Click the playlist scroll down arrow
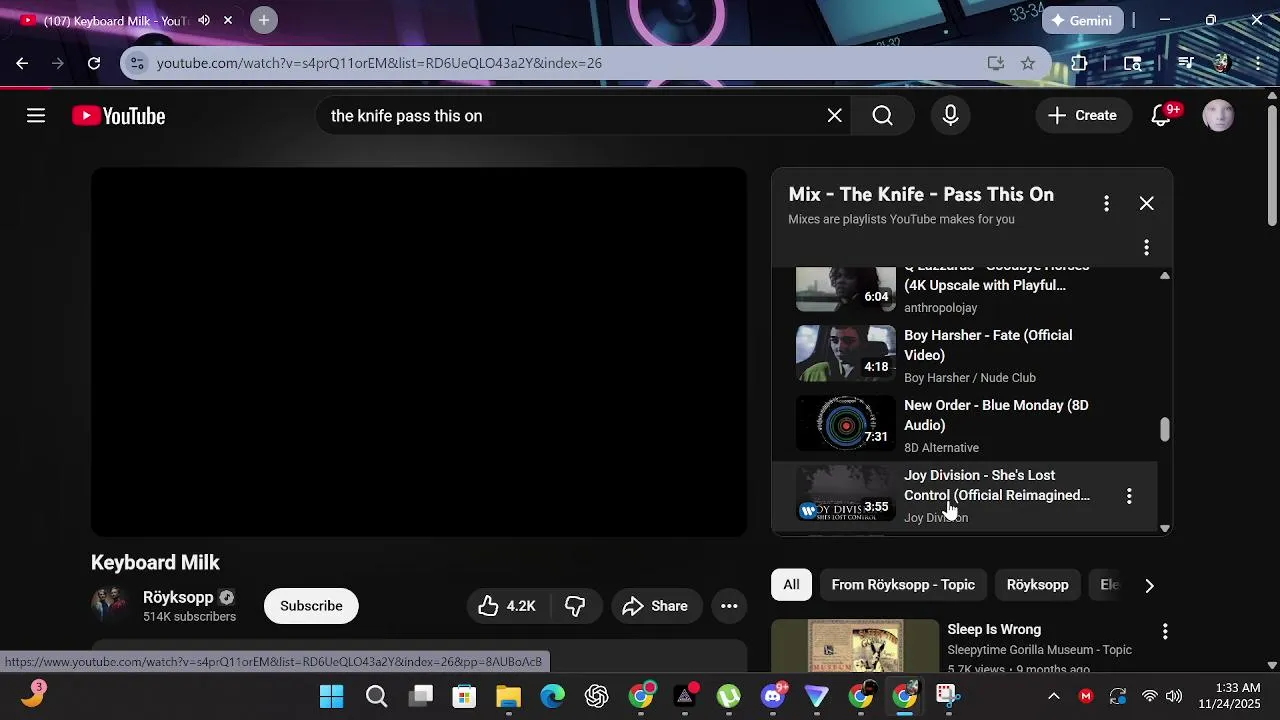The width and height of the screenshot is (1280, 720). click(x=1164, y=528)
